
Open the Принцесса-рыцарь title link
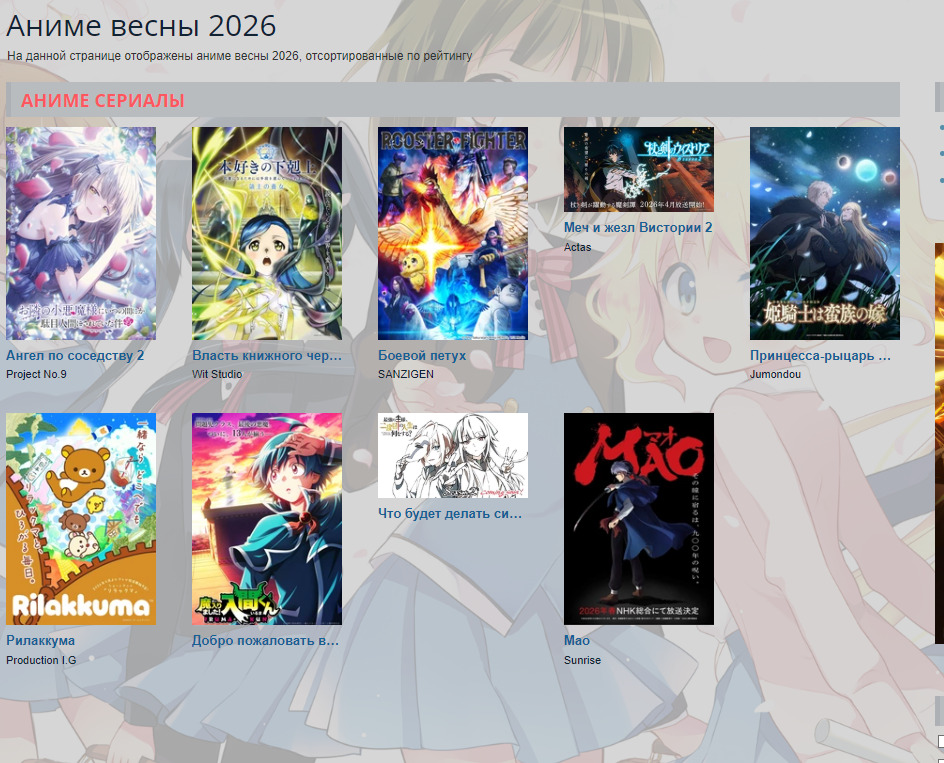coord(820,355)
